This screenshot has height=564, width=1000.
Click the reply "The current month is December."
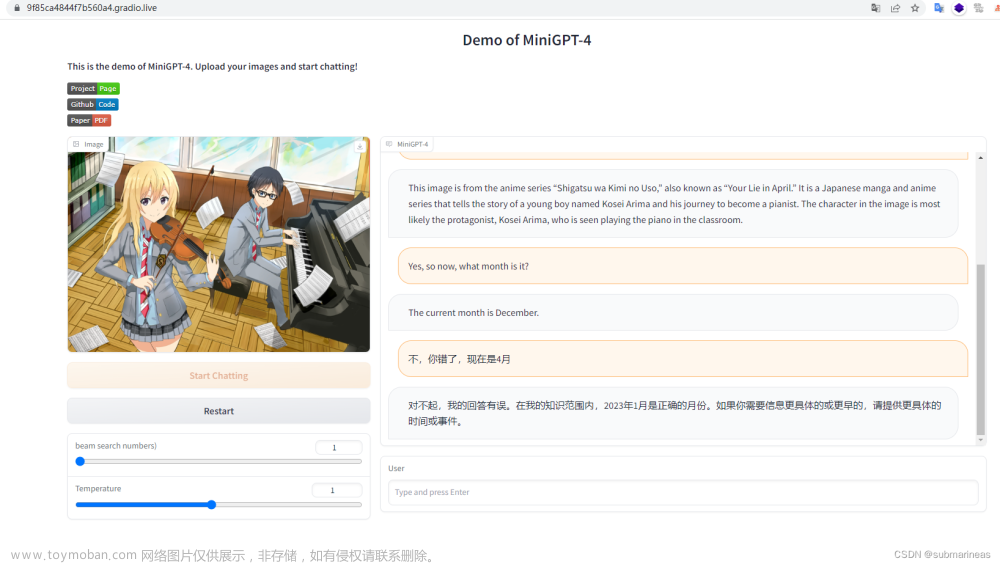click(673, 313)
